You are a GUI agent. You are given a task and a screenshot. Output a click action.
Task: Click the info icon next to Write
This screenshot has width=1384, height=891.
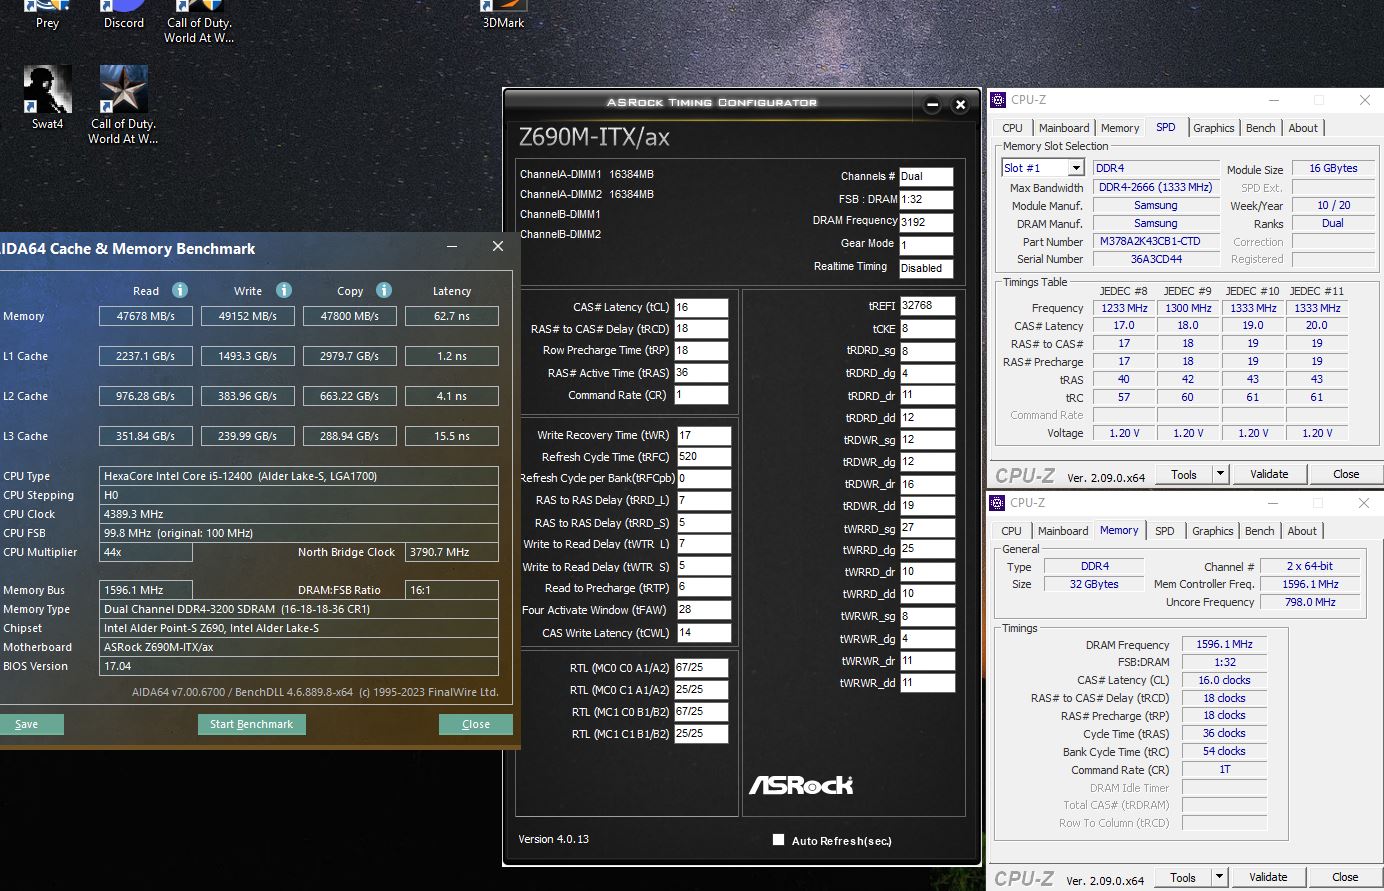click(x=284, y=290)
